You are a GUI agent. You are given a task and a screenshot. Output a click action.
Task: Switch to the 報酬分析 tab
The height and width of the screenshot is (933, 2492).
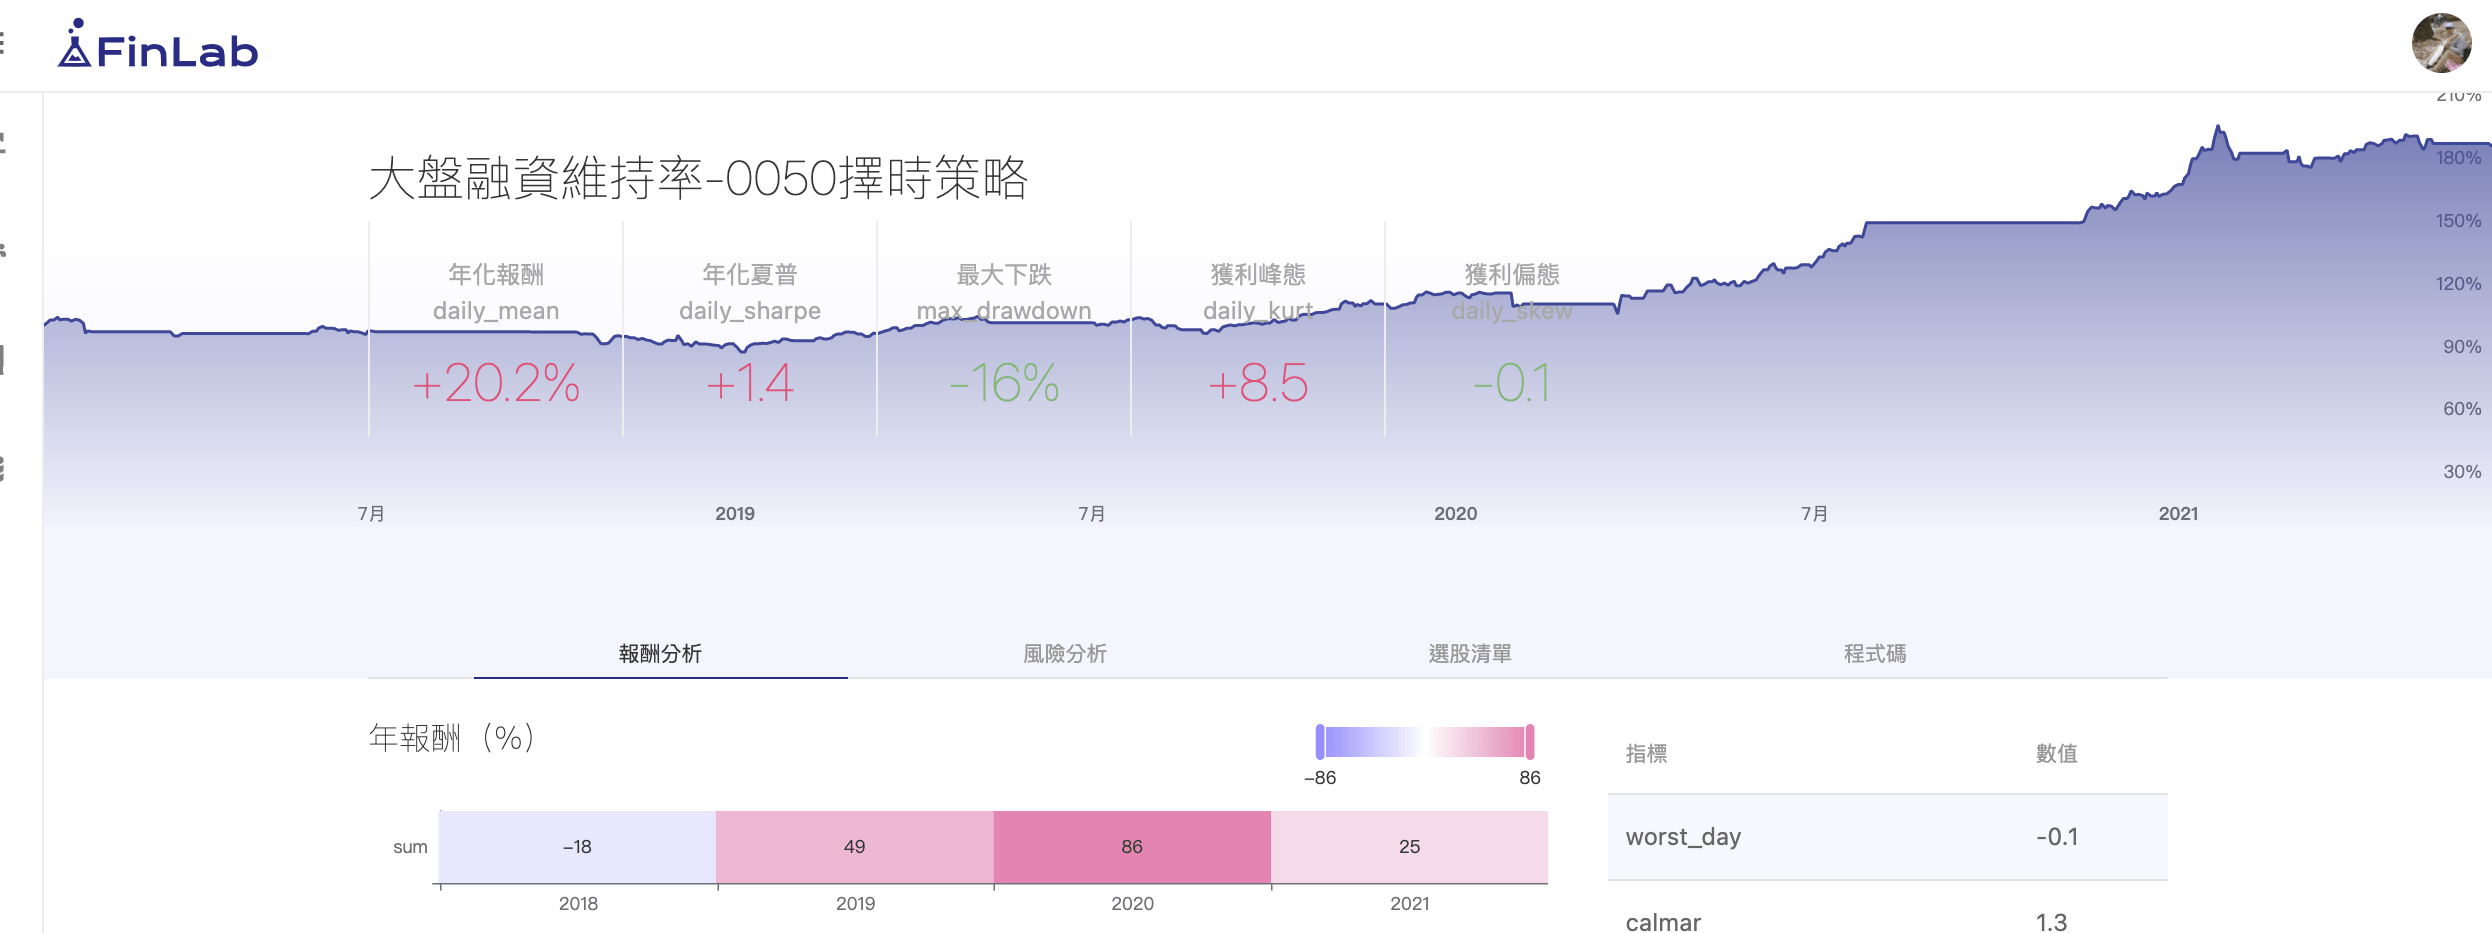tap(660, 653)
